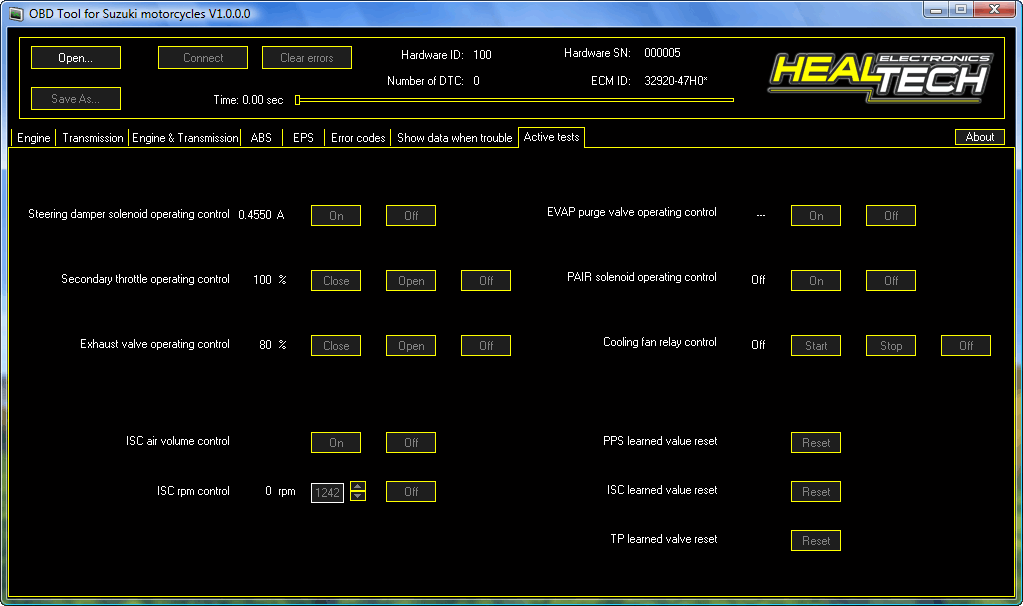Click the About button

[979, 137]
